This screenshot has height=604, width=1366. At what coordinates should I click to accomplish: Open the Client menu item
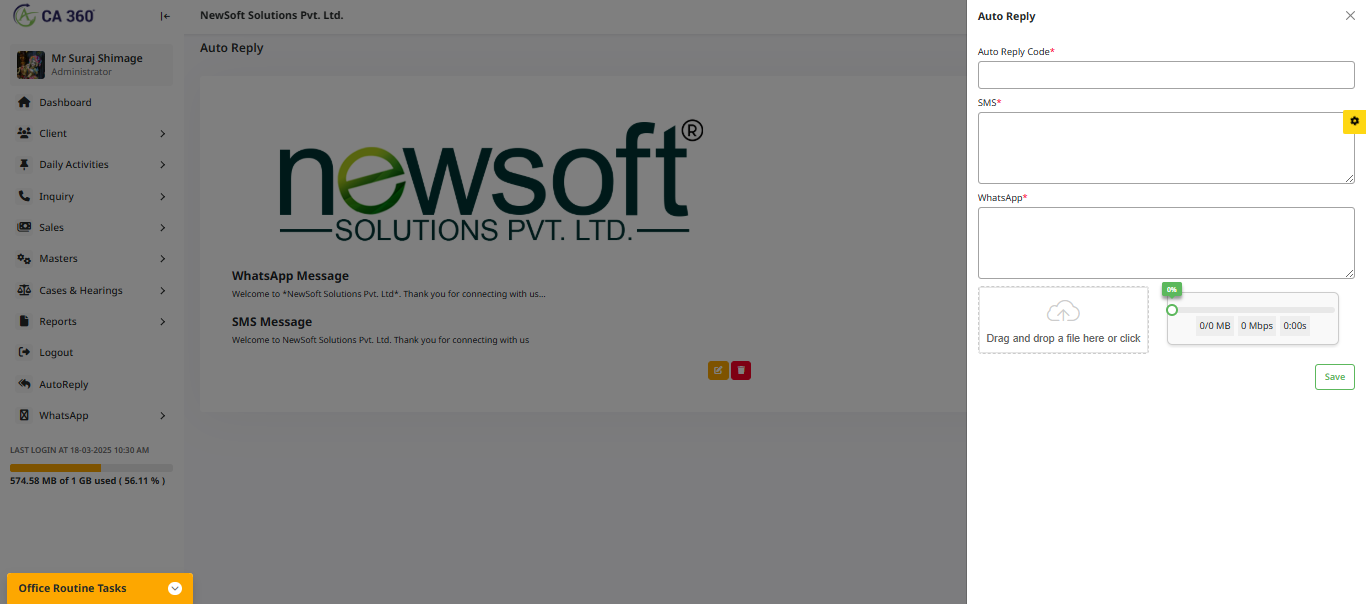[x=92, y=133]
